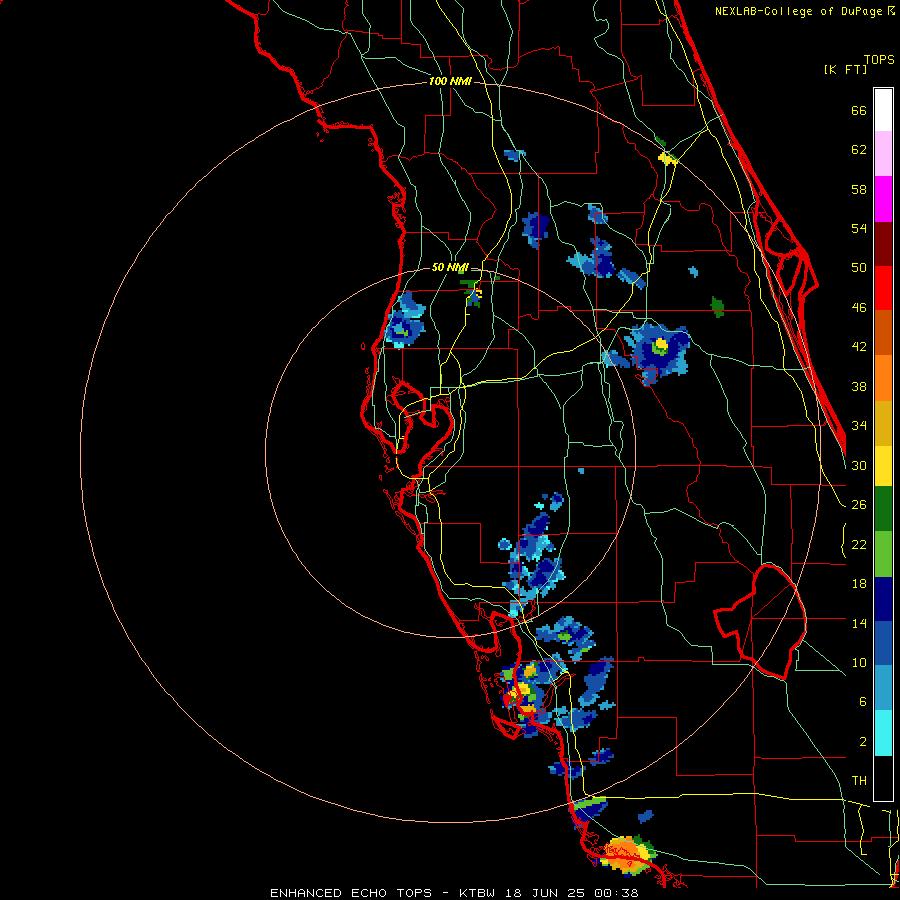Select the '18' legend value
The height and width of the screenshot is (900, 900).
859,584
